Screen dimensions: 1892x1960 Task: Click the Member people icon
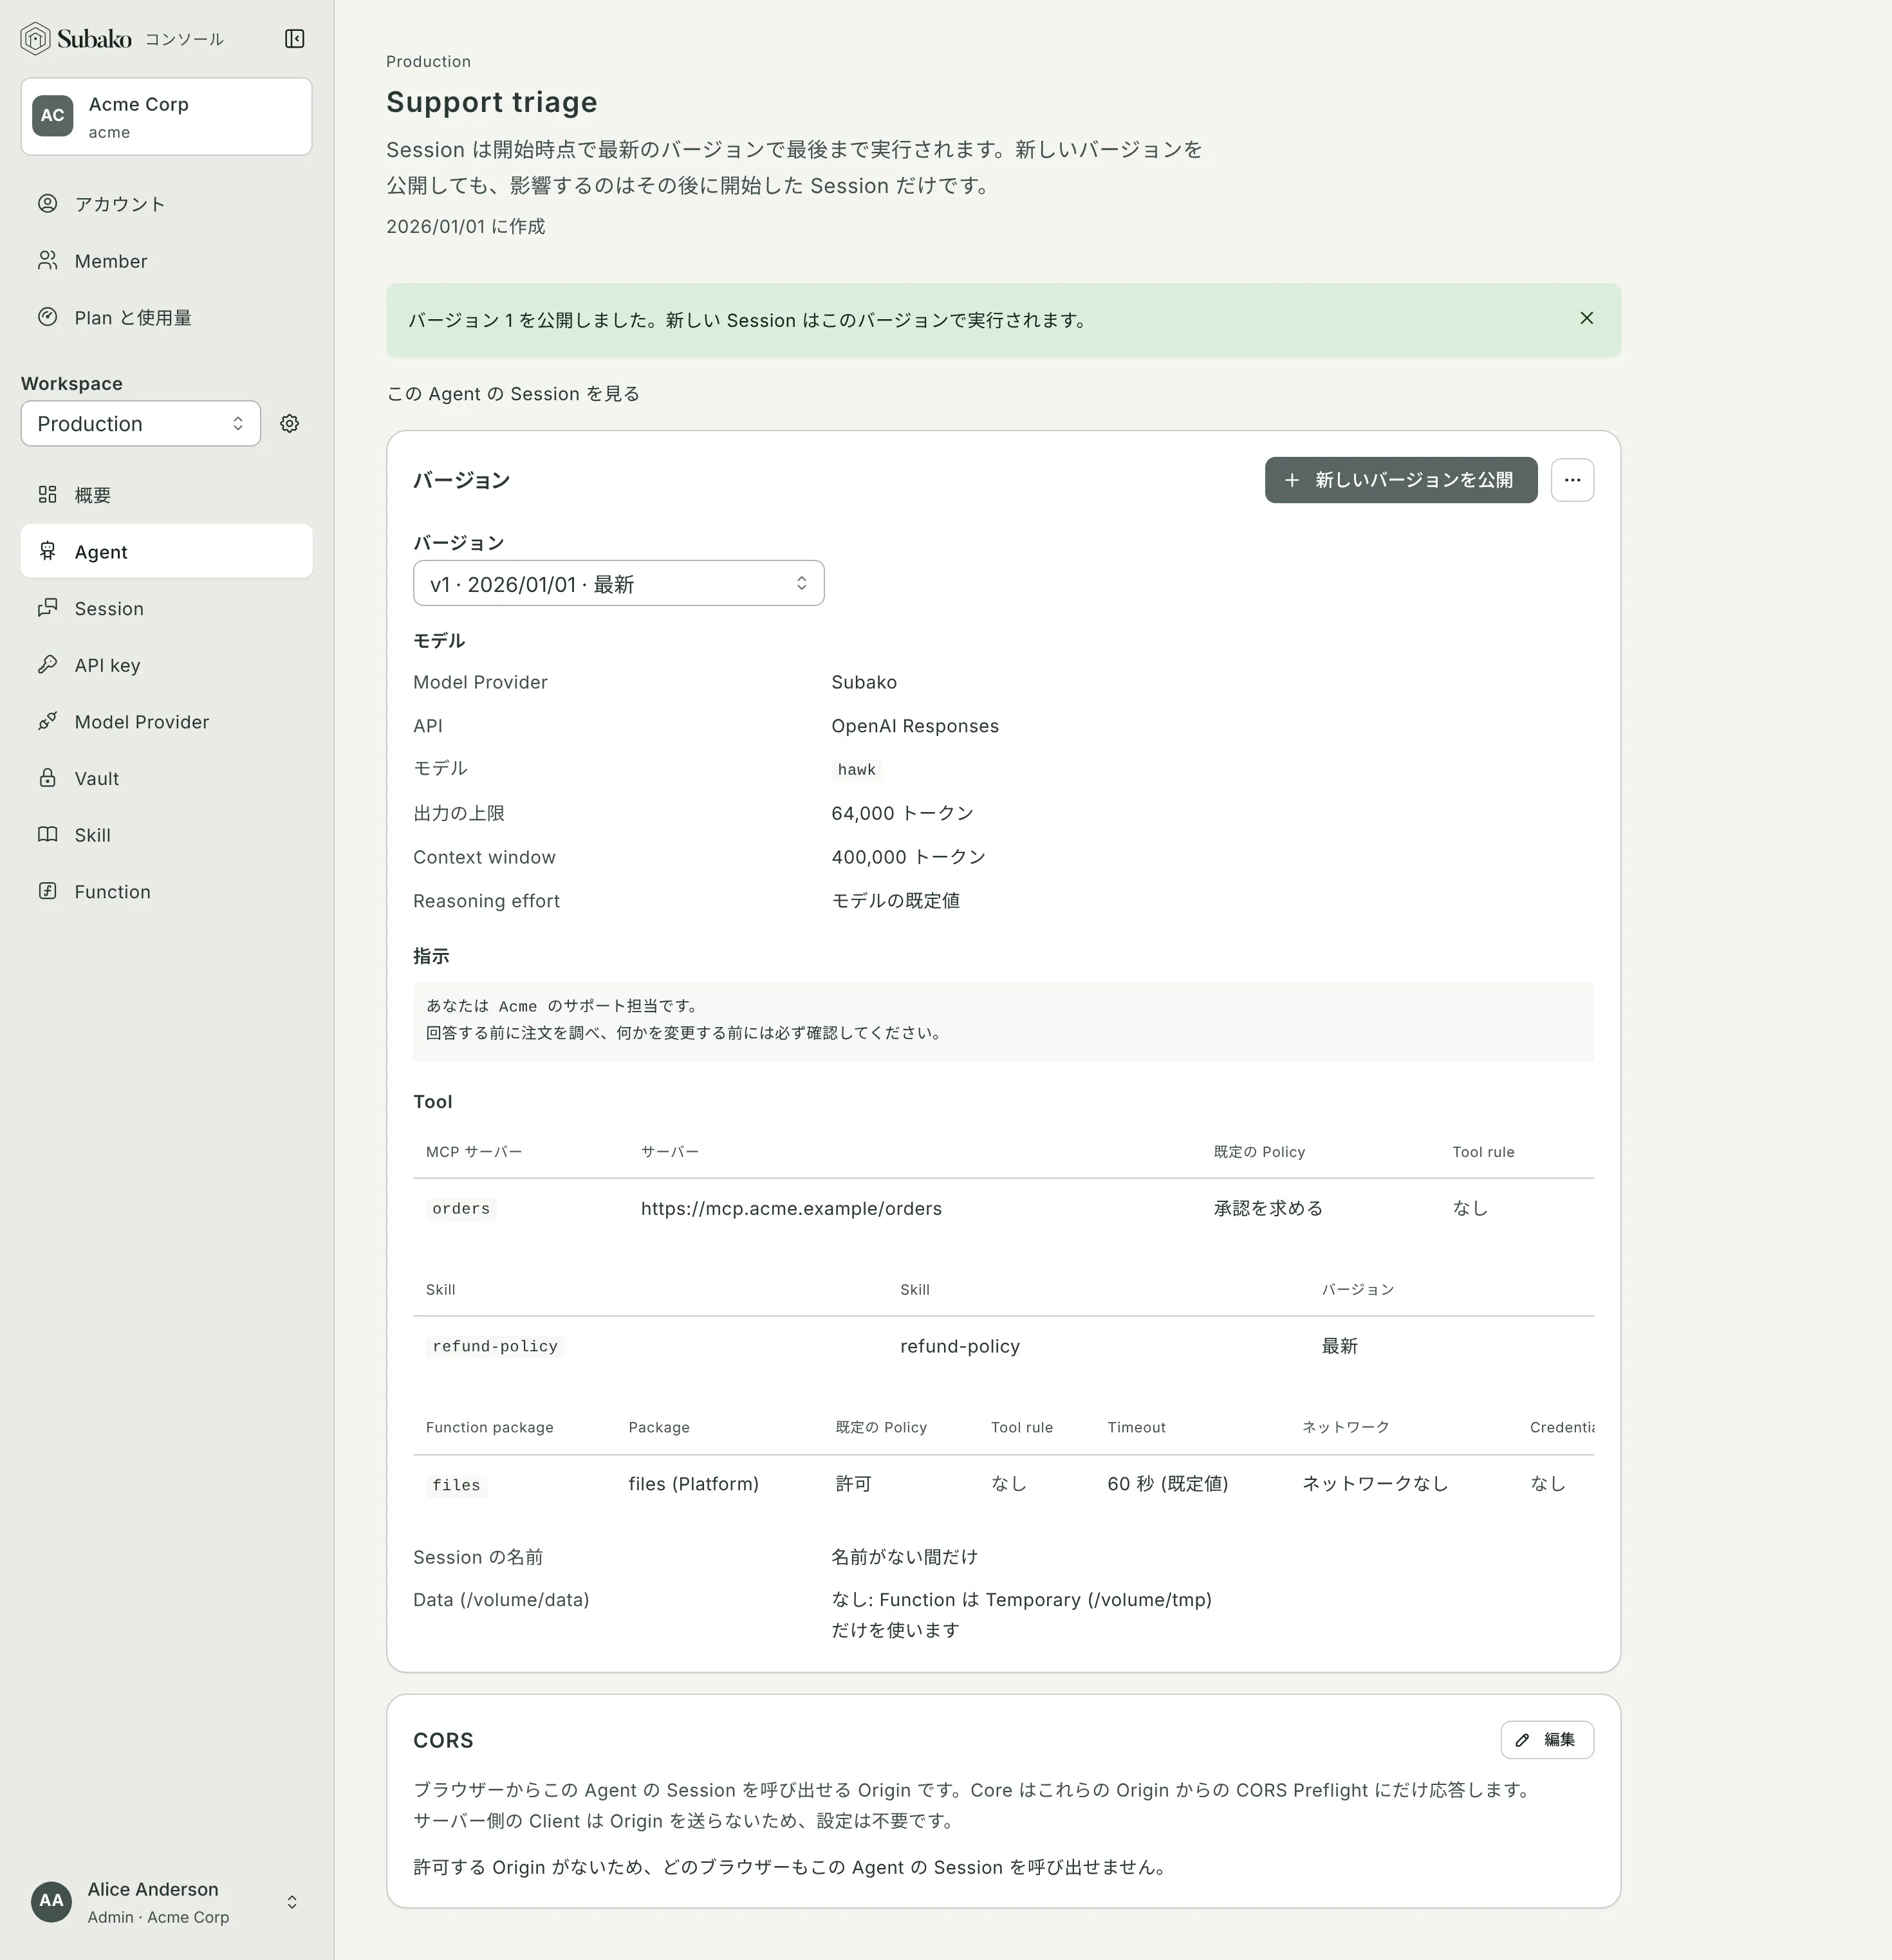pos(48,261)
